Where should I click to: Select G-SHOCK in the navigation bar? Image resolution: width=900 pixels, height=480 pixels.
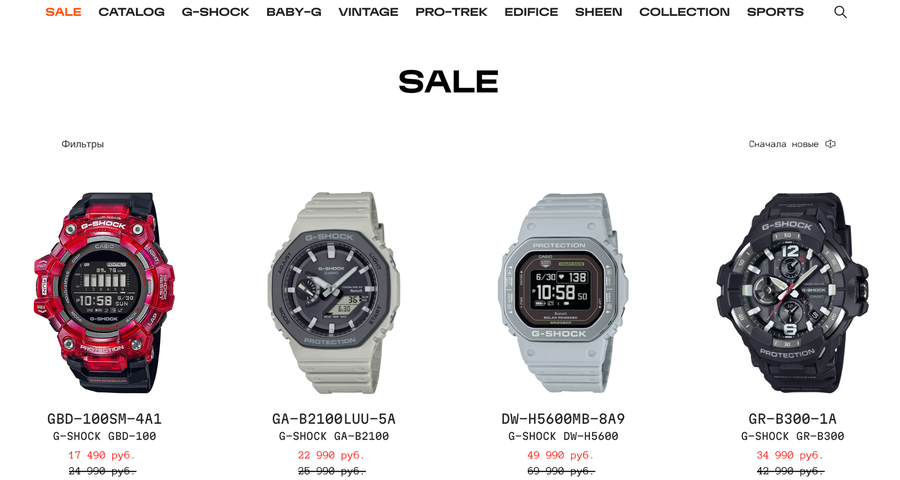215,12
